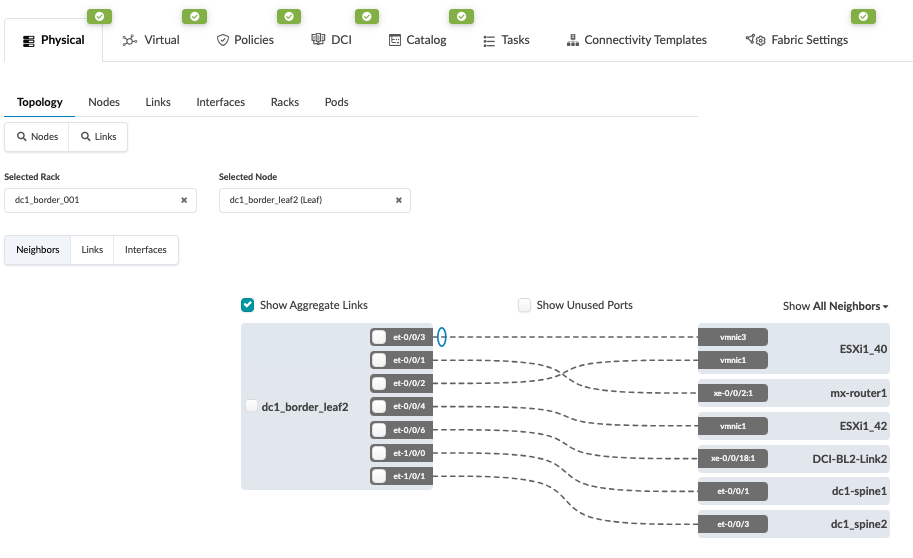Tick the dc1_border_leaf2 node checkbox
Viewport: 913px width, 558px height.
(251, 406)
